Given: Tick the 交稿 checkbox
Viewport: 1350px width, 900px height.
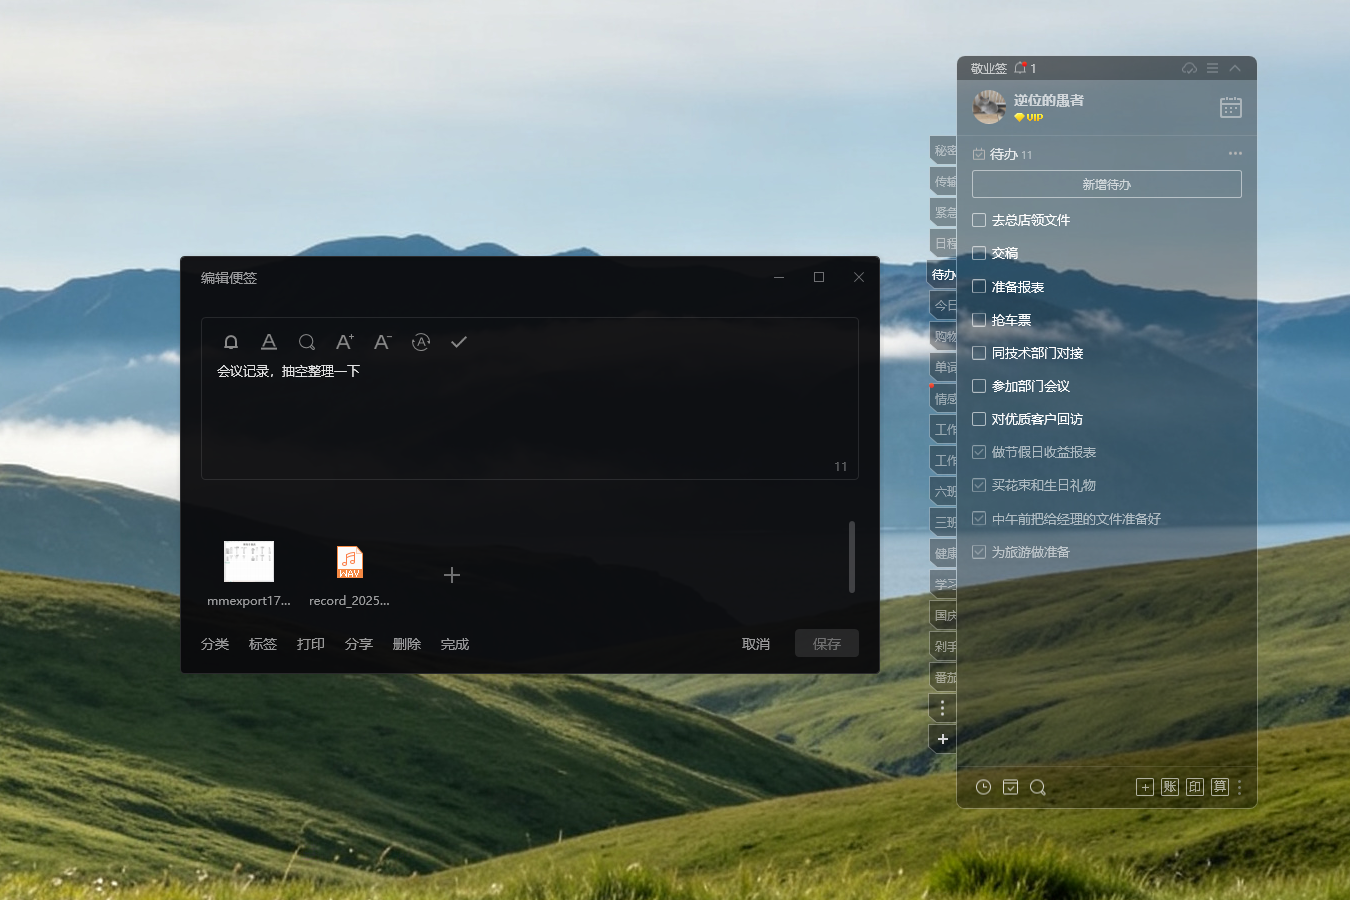Looking at the screenshot, I should pyautogui.click(x=979, y=253).
